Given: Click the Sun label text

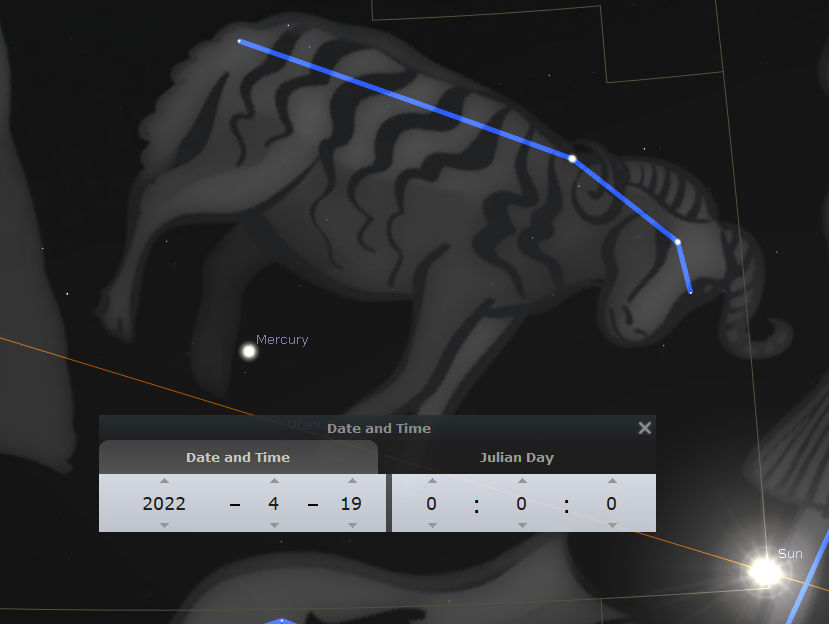Looking at the screenshot, I should [790, 554].
